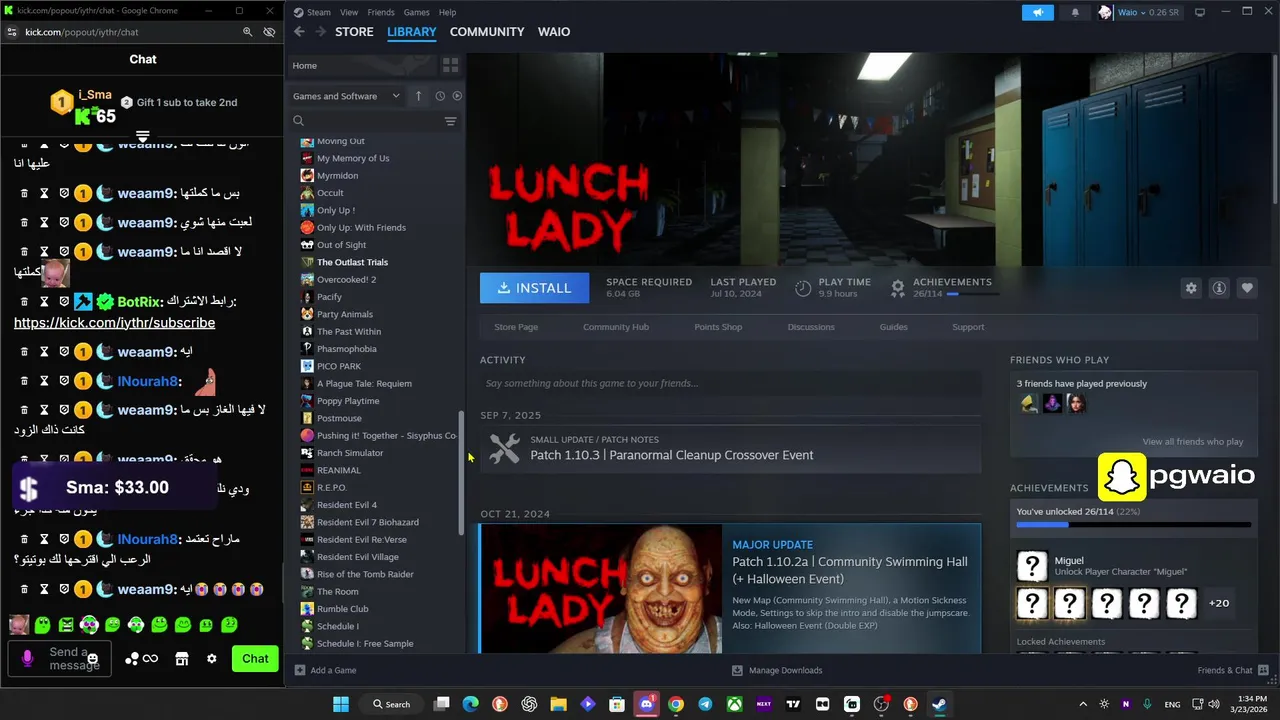Open Lunch Lady Discussions

click(x=811, y=327)
